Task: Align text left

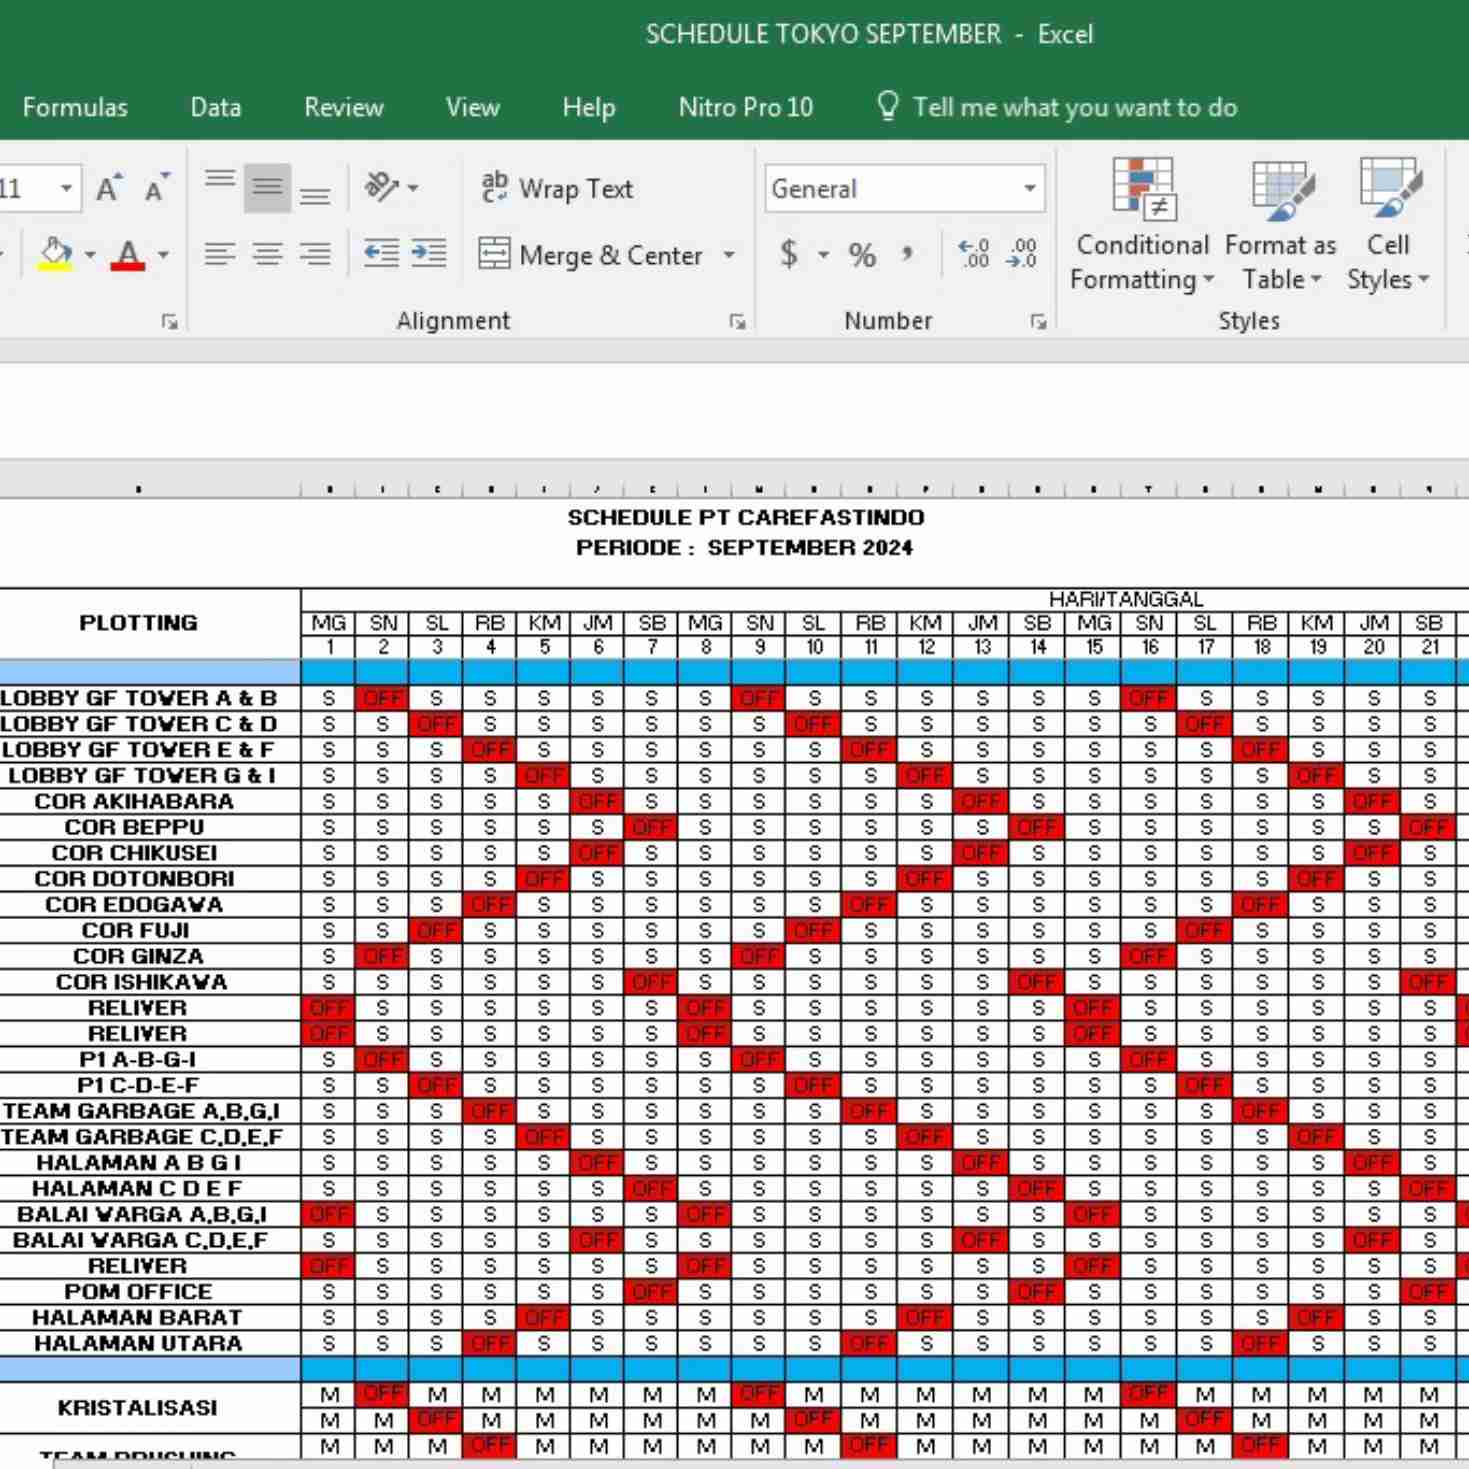Action: [x=220, y=254]
